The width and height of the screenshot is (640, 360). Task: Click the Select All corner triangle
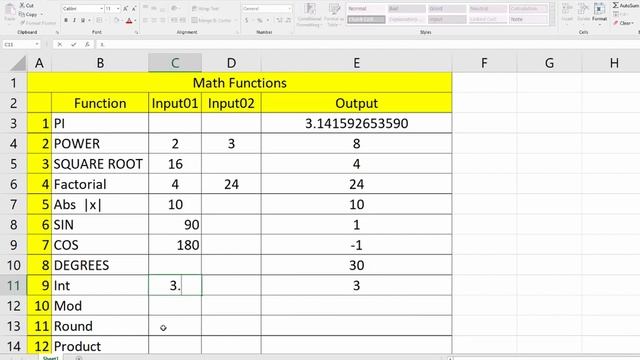(x=18, y=63)
